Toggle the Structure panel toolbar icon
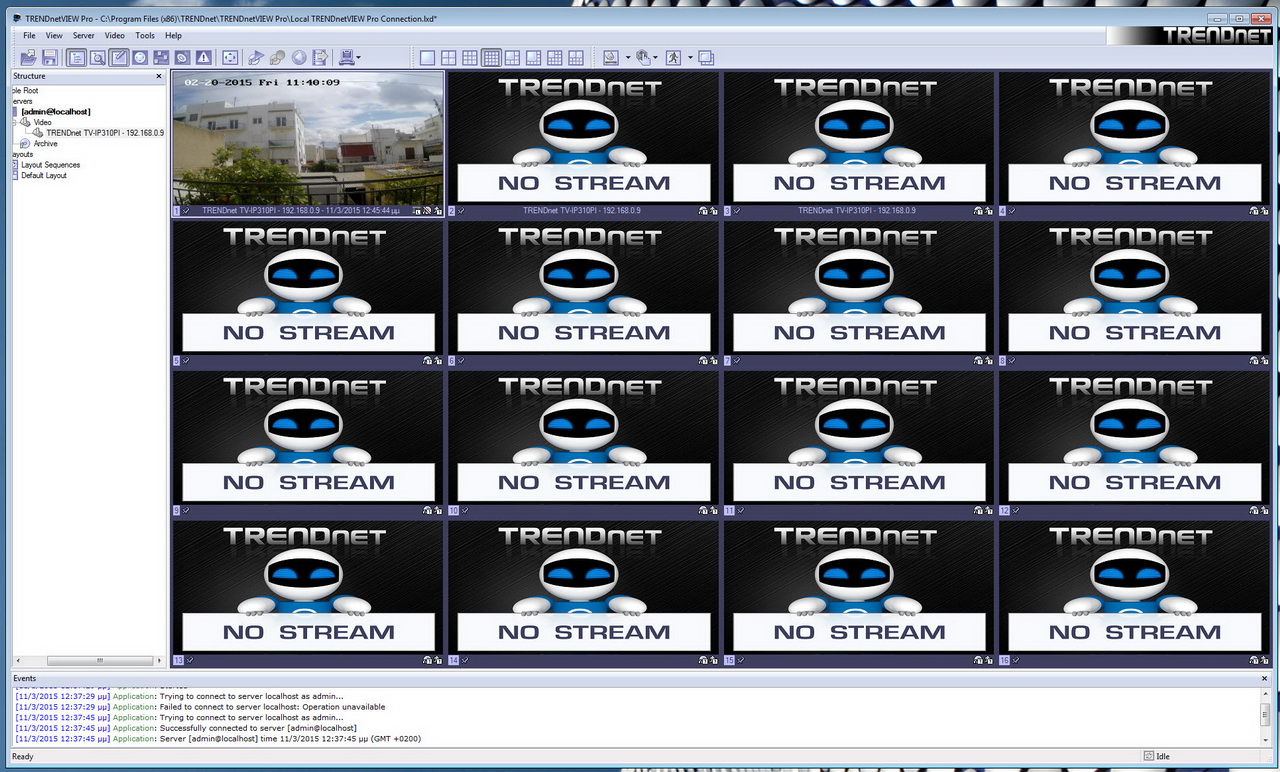Viewport: 1280px width, 772px height. [x=77, y=58]
